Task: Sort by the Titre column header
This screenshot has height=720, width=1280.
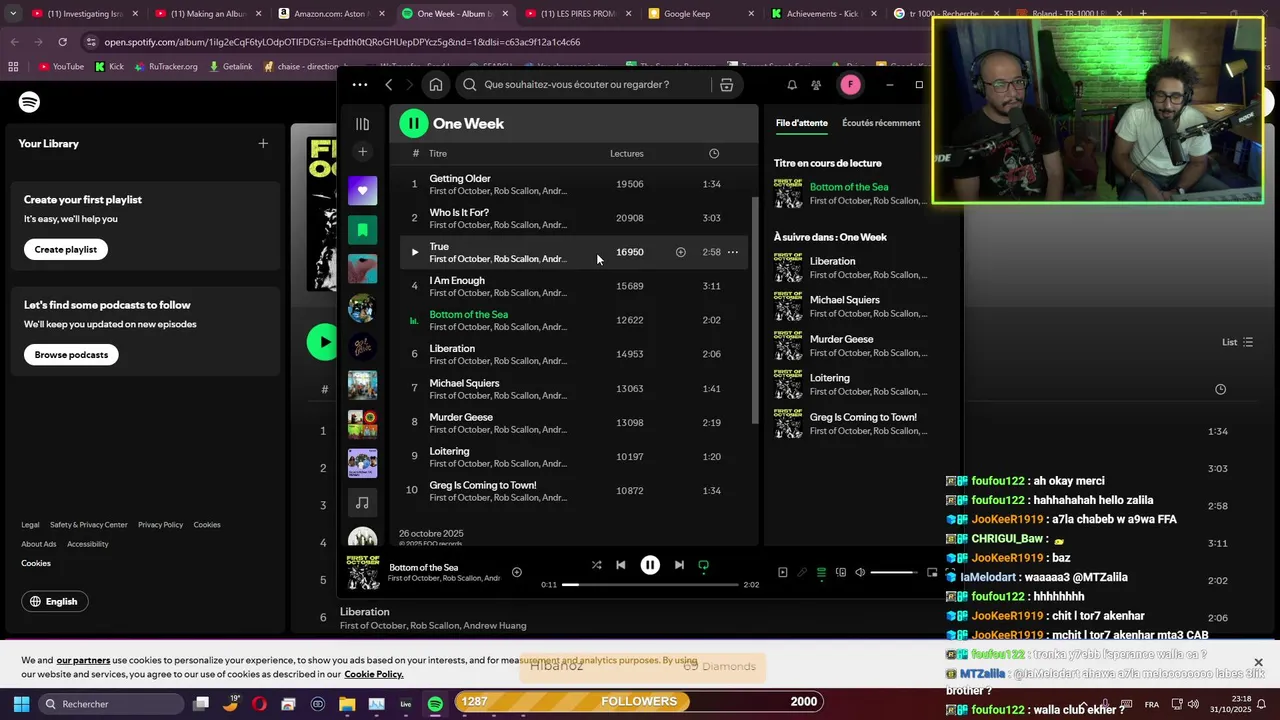Action: (x=438, y=153)
